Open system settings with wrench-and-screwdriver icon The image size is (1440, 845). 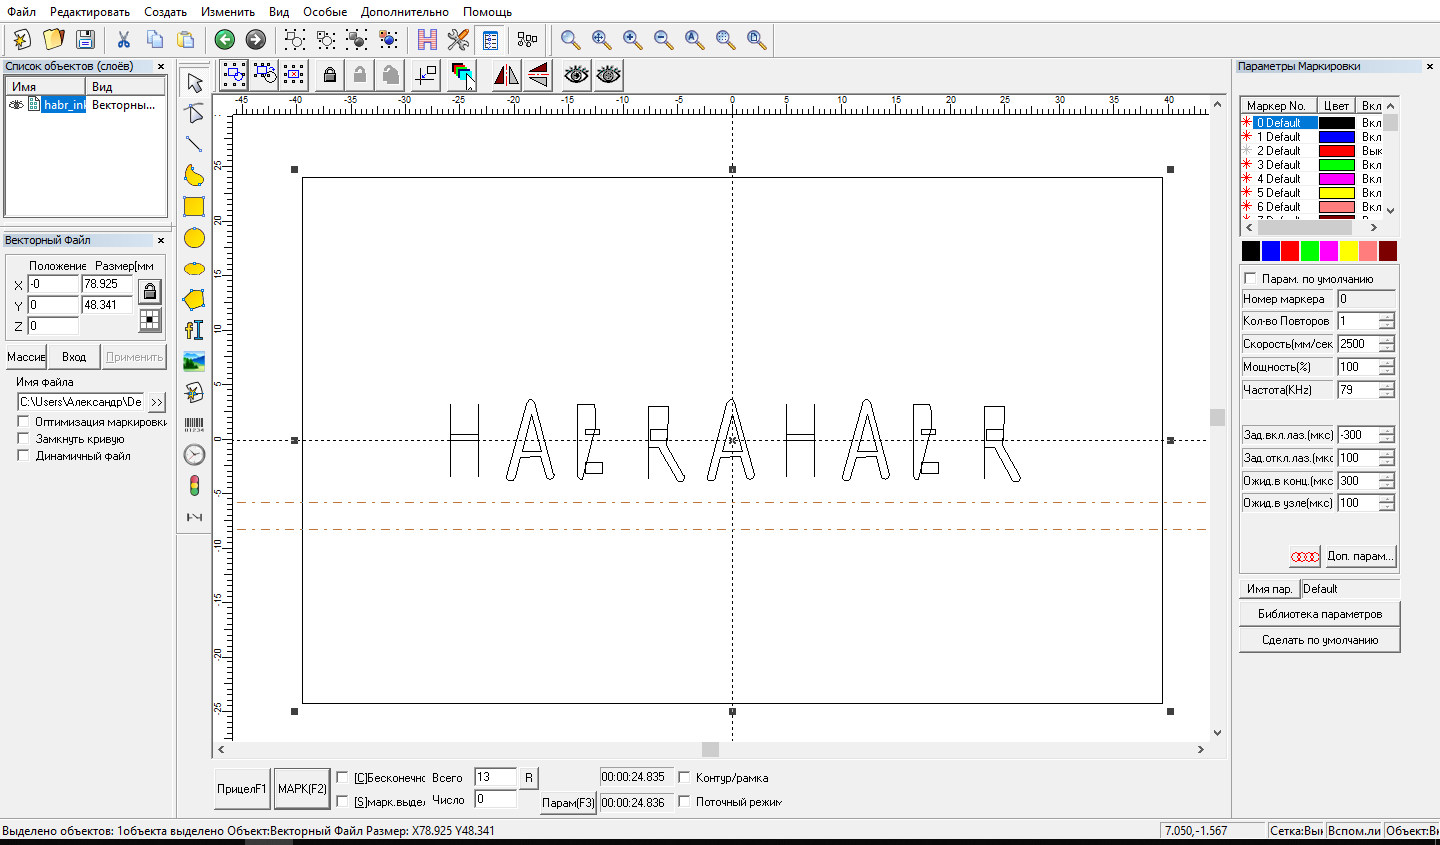(x=458, y=40)
